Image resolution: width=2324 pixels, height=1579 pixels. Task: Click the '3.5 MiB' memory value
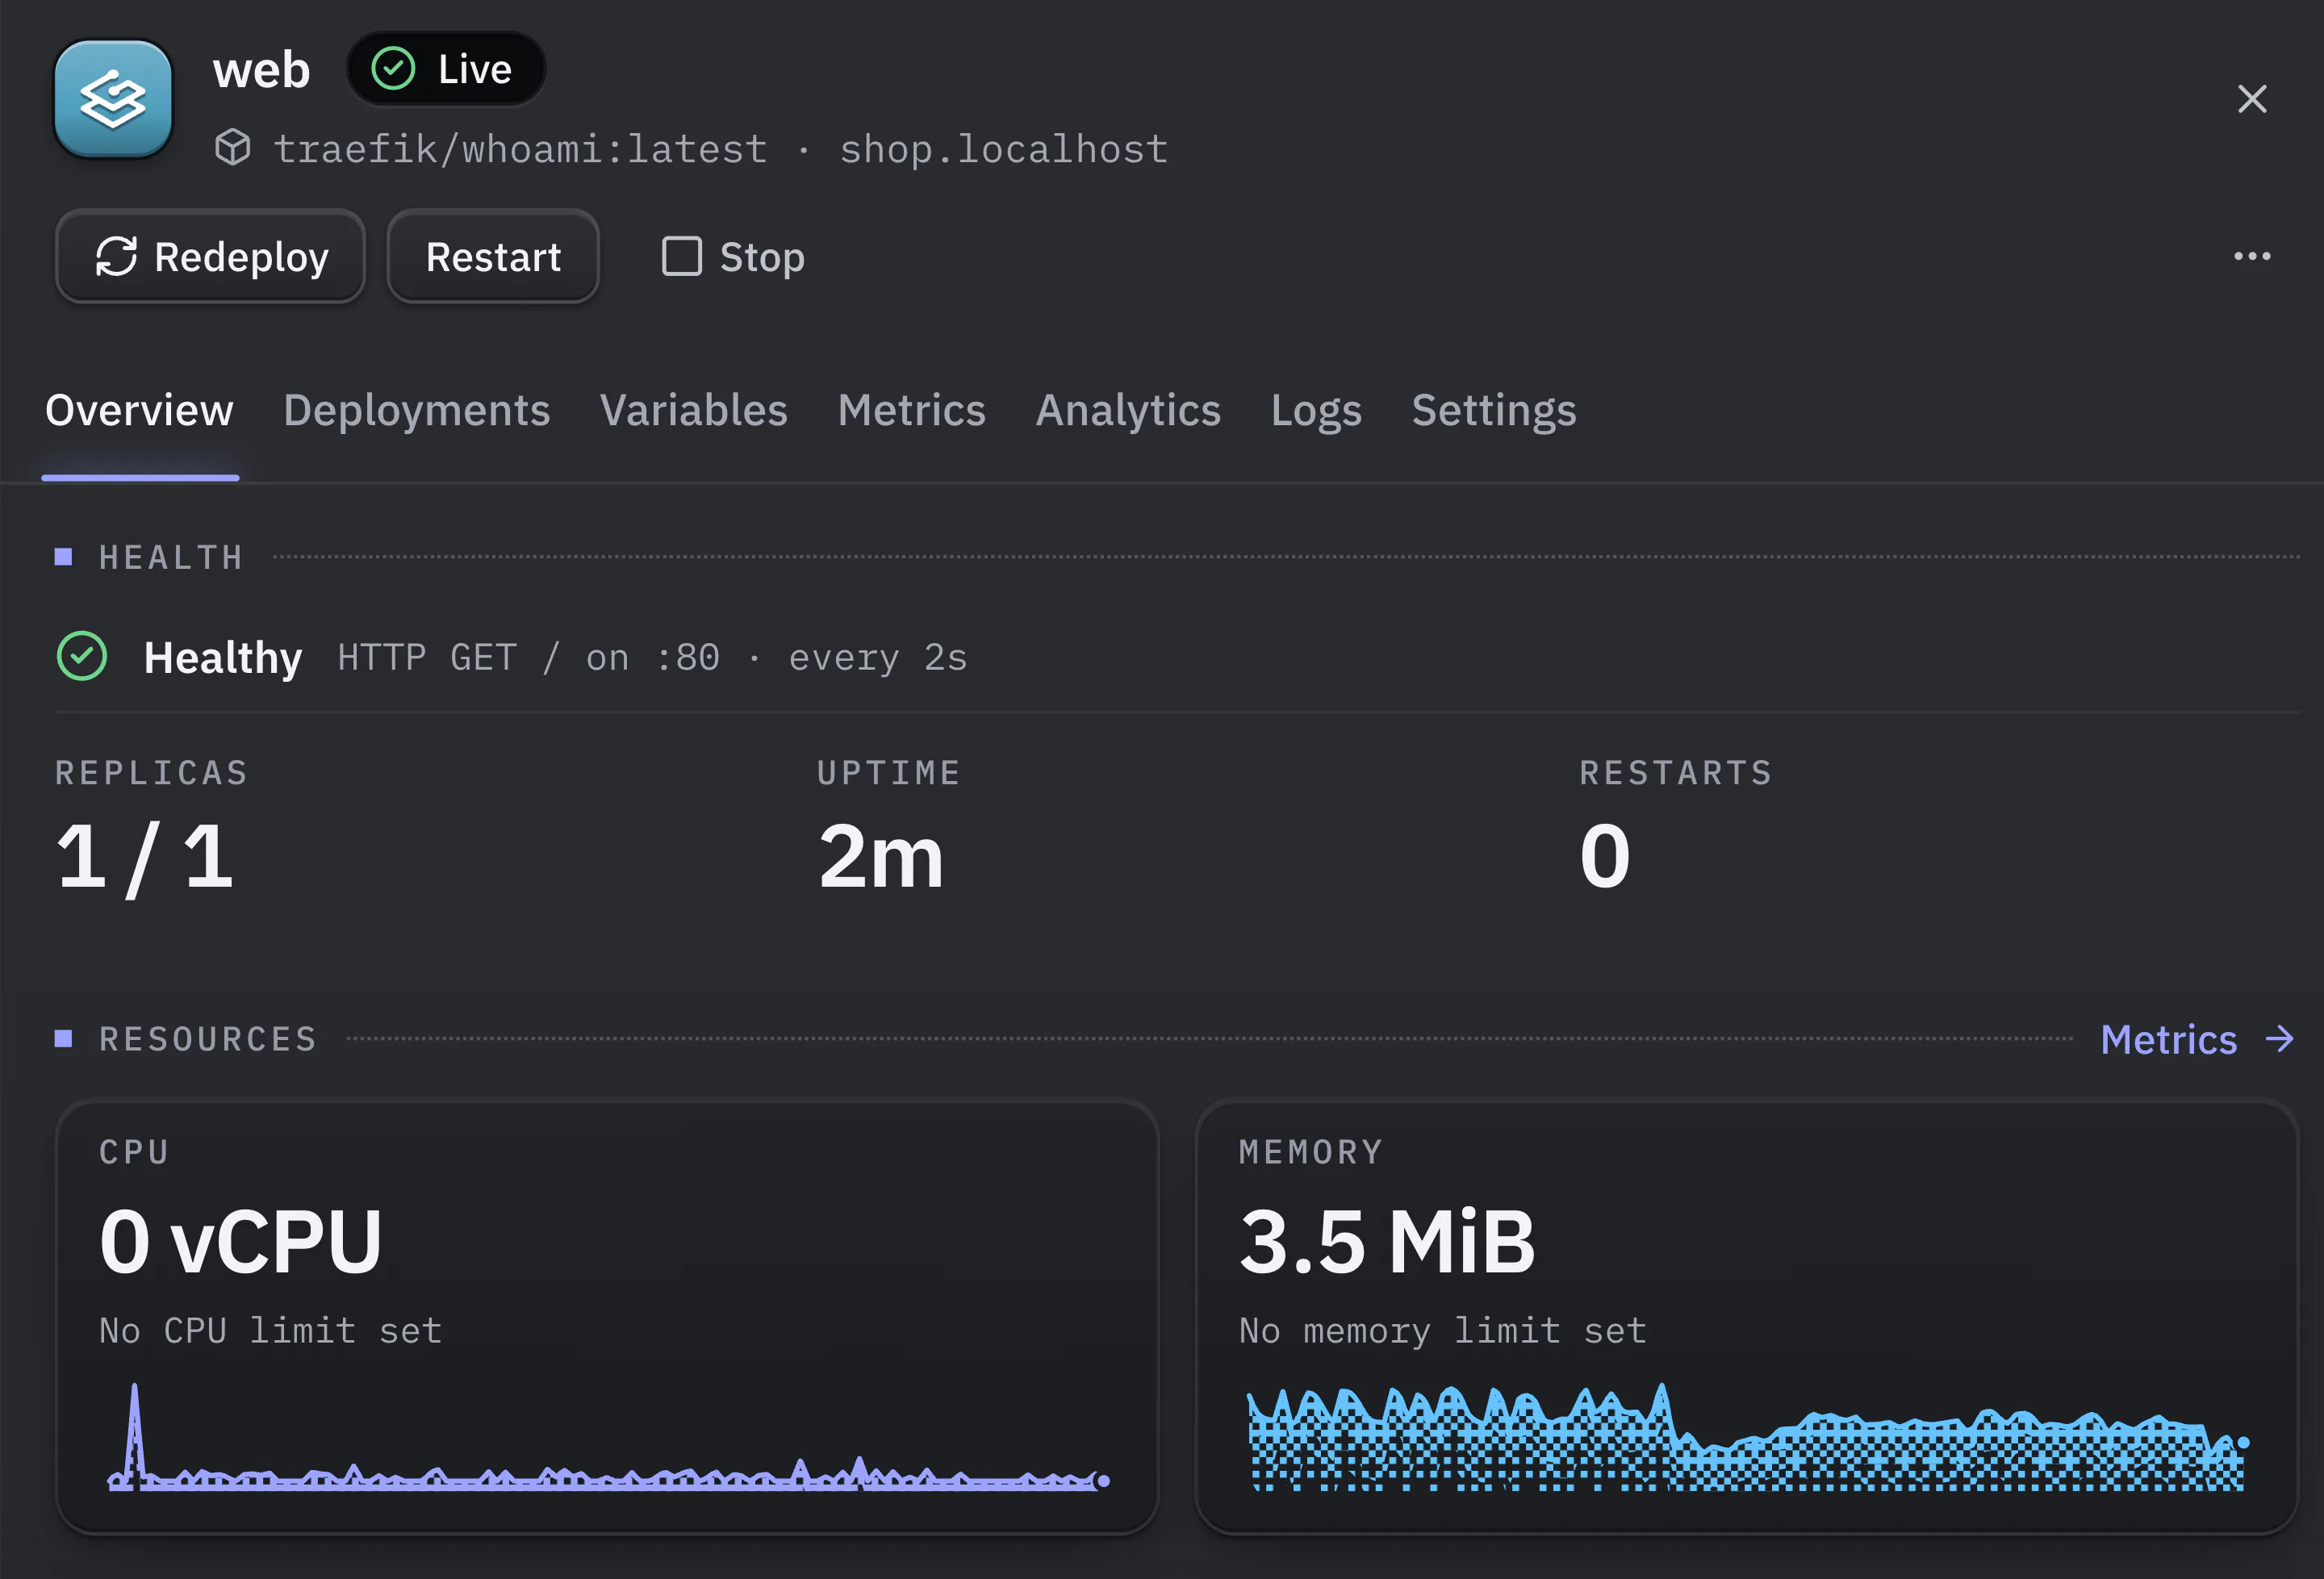pyautogui.click(x=1387, y=1242)
